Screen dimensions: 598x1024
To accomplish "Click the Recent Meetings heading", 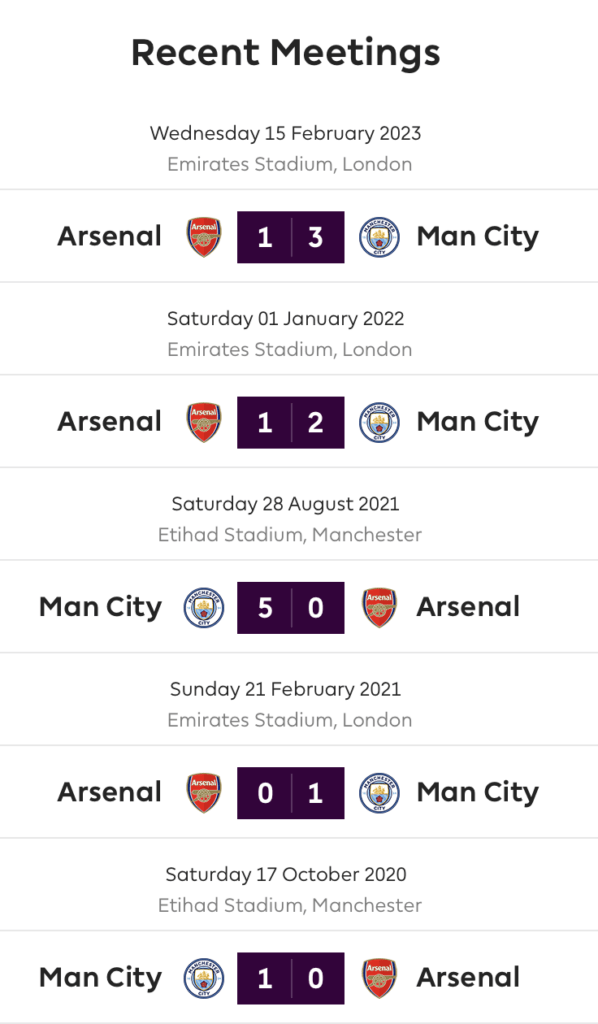I will (x=286, y=53).
